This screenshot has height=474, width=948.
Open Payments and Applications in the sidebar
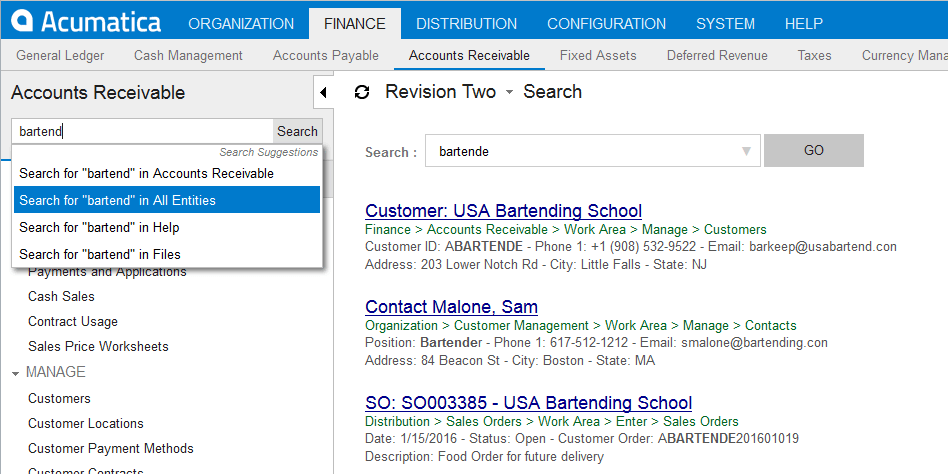[107, 272]
